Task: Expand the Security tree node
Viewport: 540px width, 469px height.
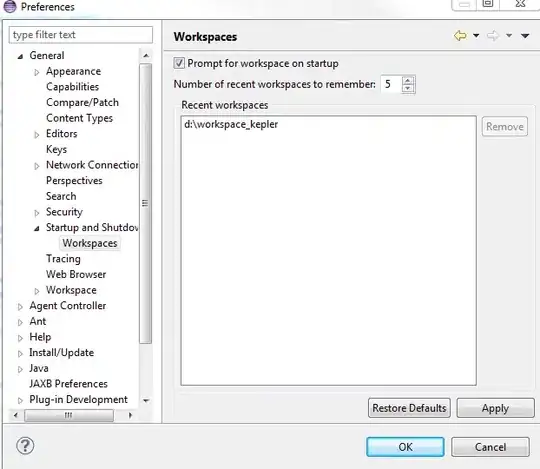Action: (x=37, y=213)
